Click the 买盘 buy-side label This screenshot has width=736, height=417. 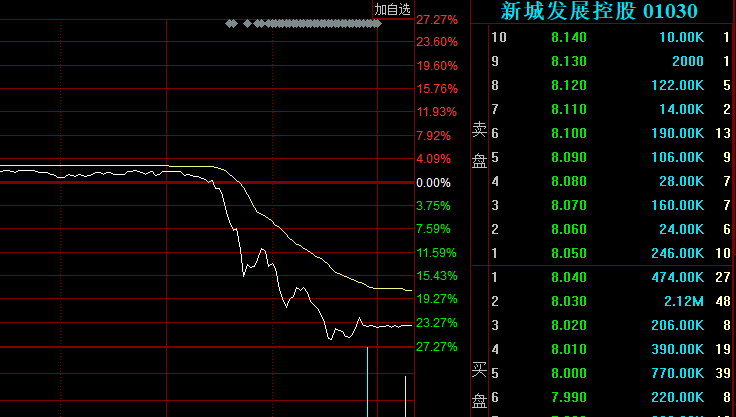[479, 385]
